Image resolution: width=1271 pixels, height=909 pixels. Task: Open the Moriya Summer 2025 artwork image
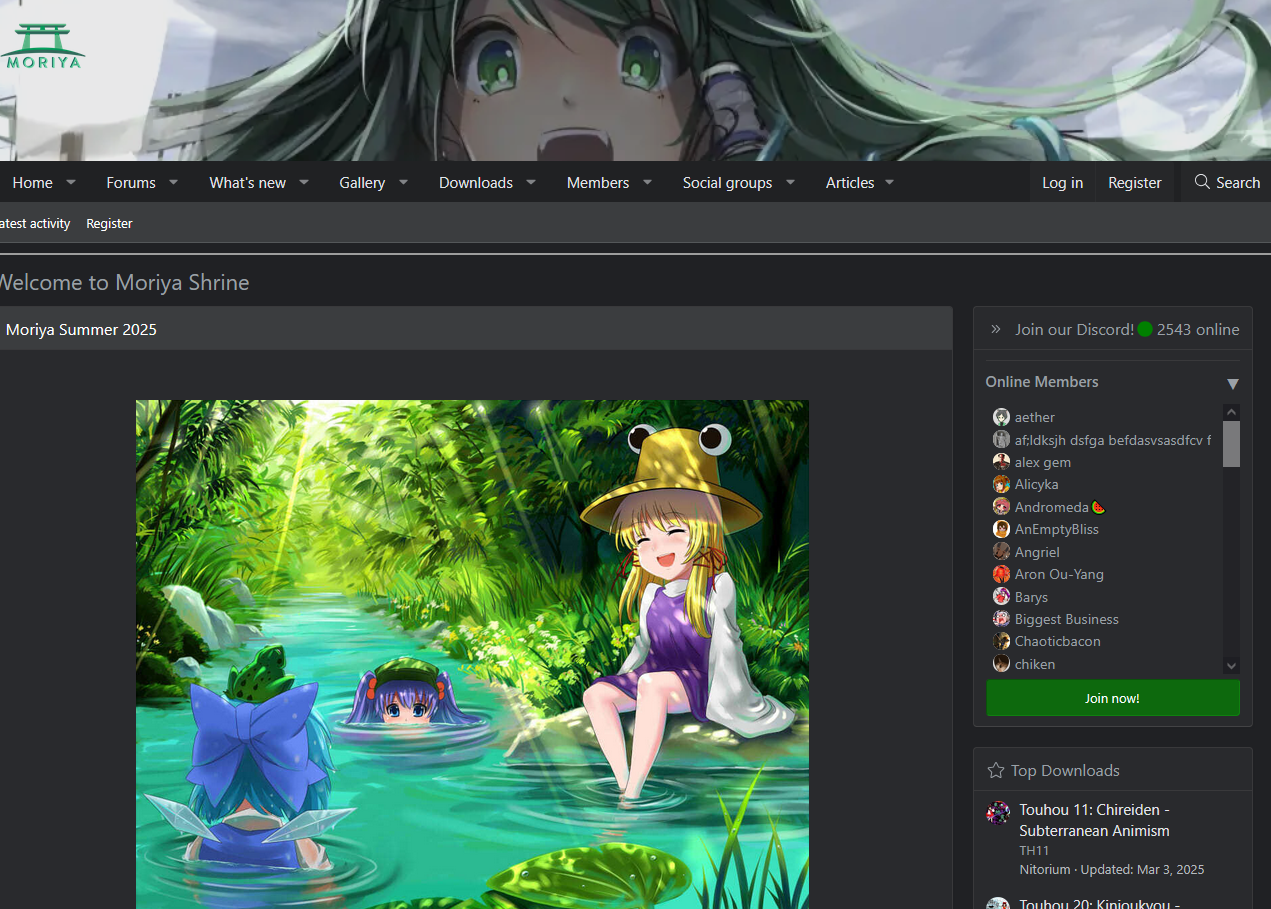point(472,654)
